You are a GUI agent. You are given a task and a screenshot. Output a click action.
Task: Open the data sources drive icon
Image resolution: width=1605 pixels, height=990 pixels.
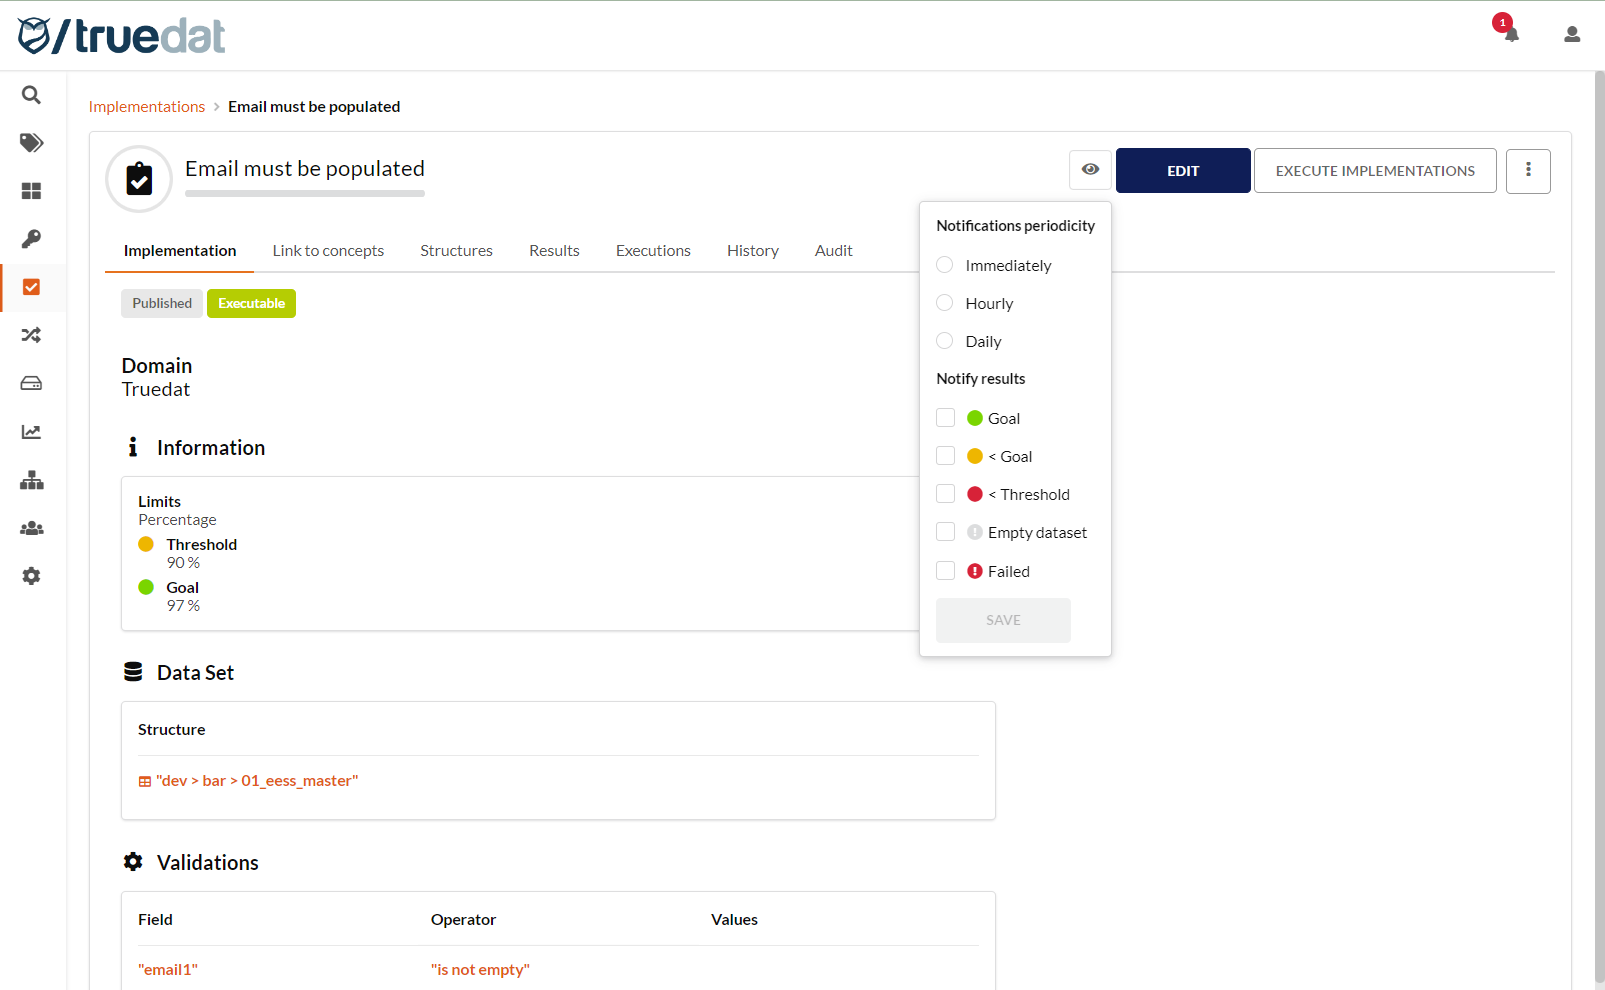(x=31, y=383)
